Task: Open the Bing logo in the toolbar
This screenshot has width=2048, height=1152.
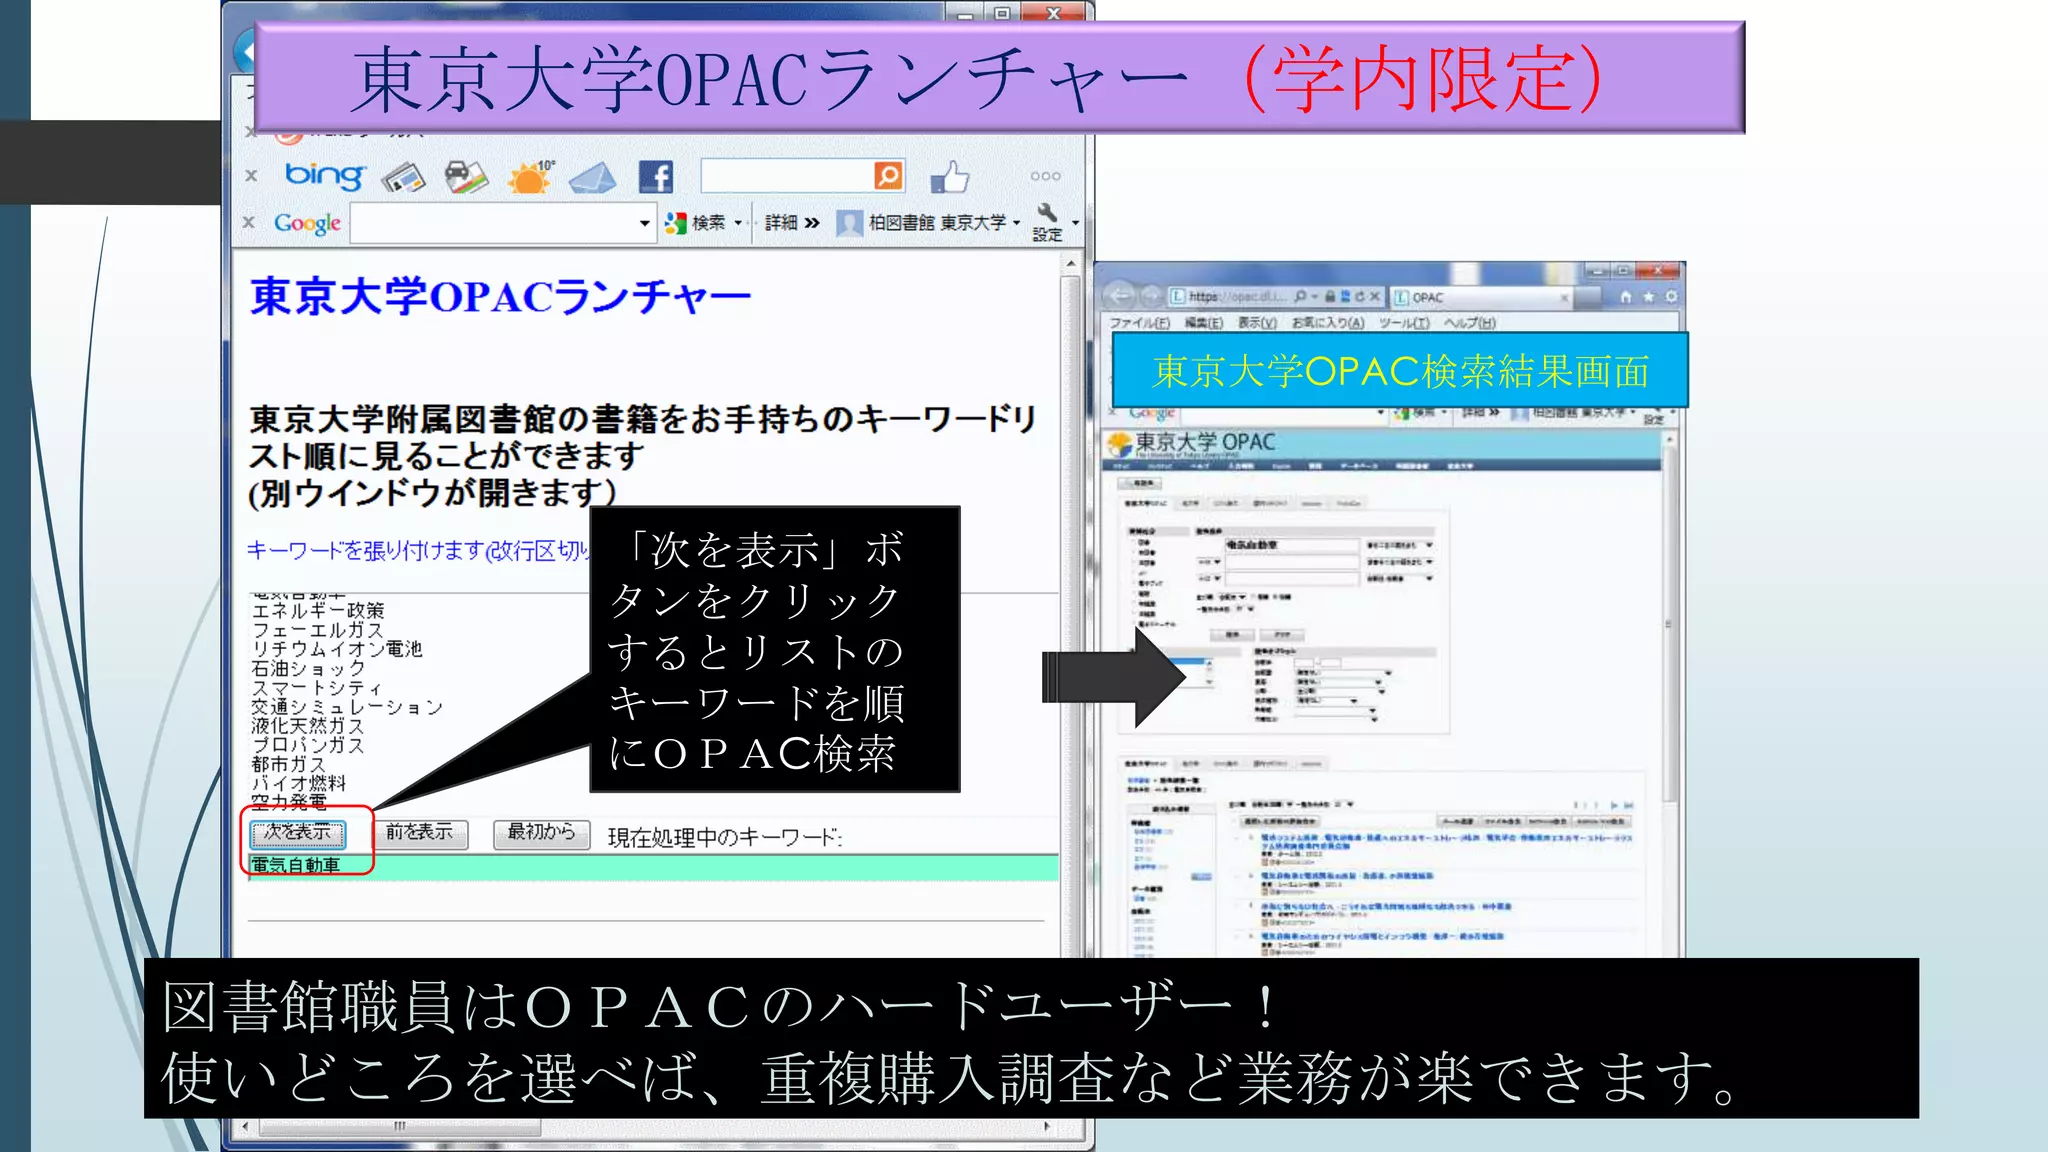Action: click(325, 176)
